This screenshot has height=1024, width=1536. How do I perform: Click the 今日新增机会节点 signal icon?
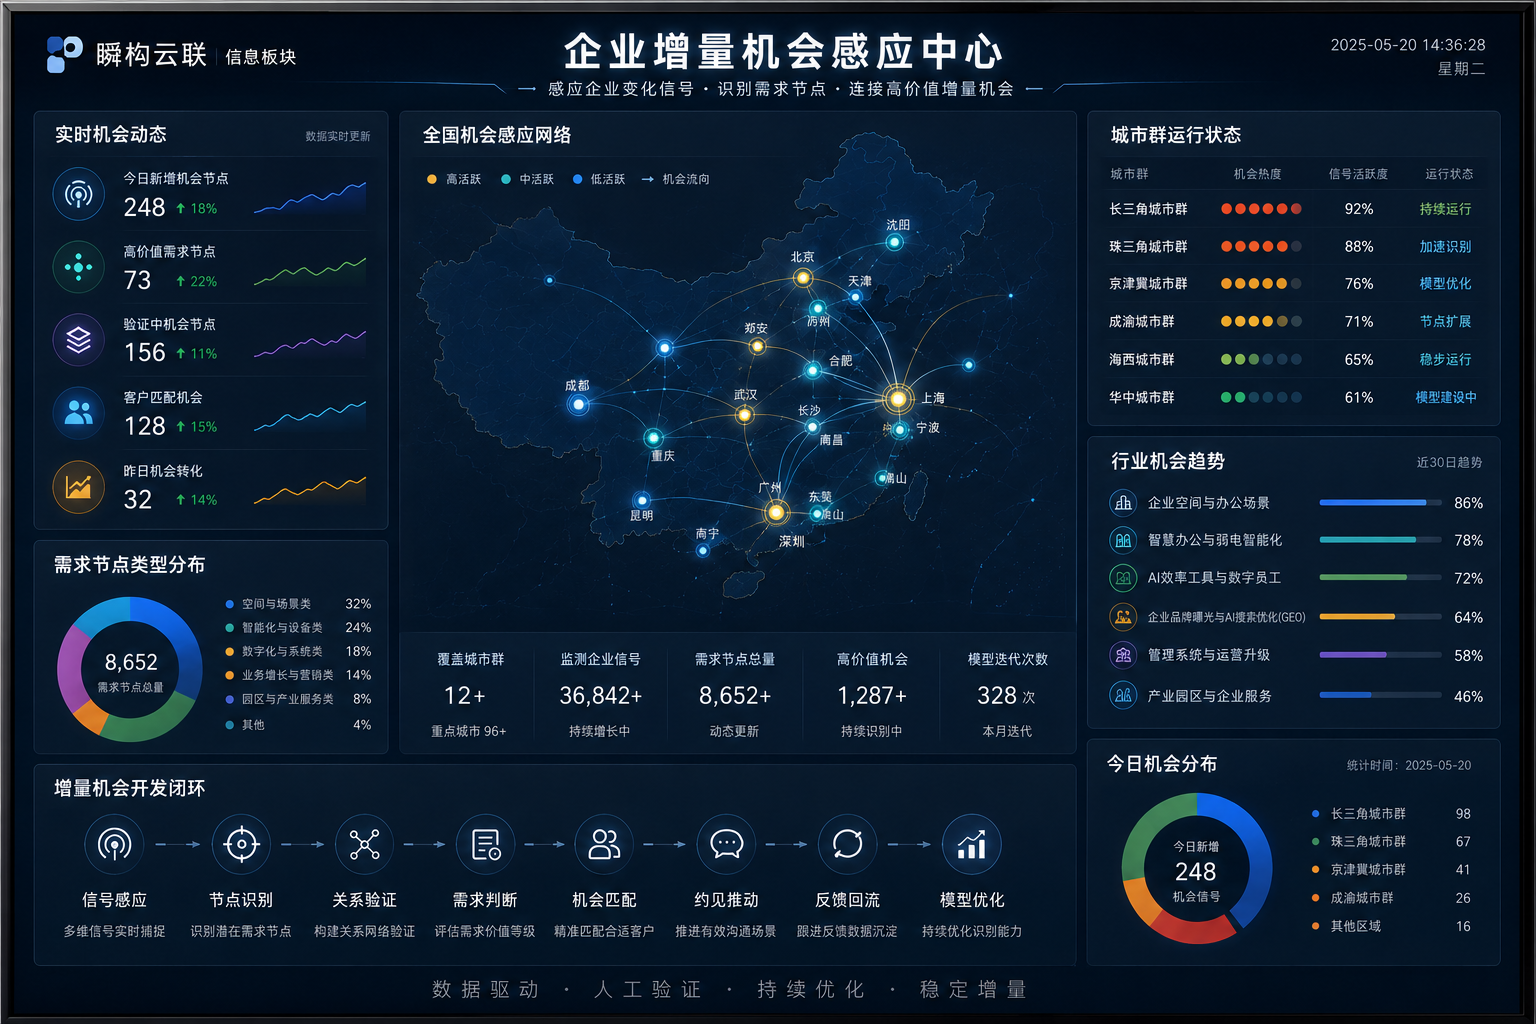click(x=78, y=194)
